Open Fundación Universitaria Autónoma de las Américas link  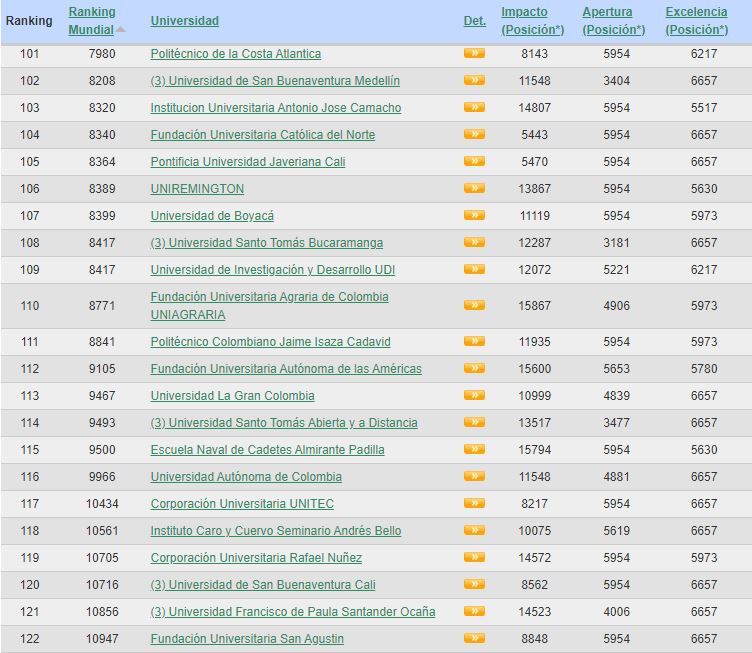286,369
